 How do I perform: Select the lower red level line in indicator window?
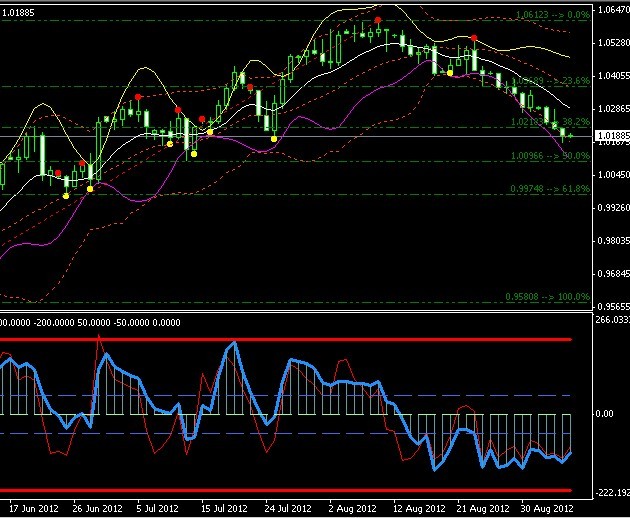[x=286, y=490]
